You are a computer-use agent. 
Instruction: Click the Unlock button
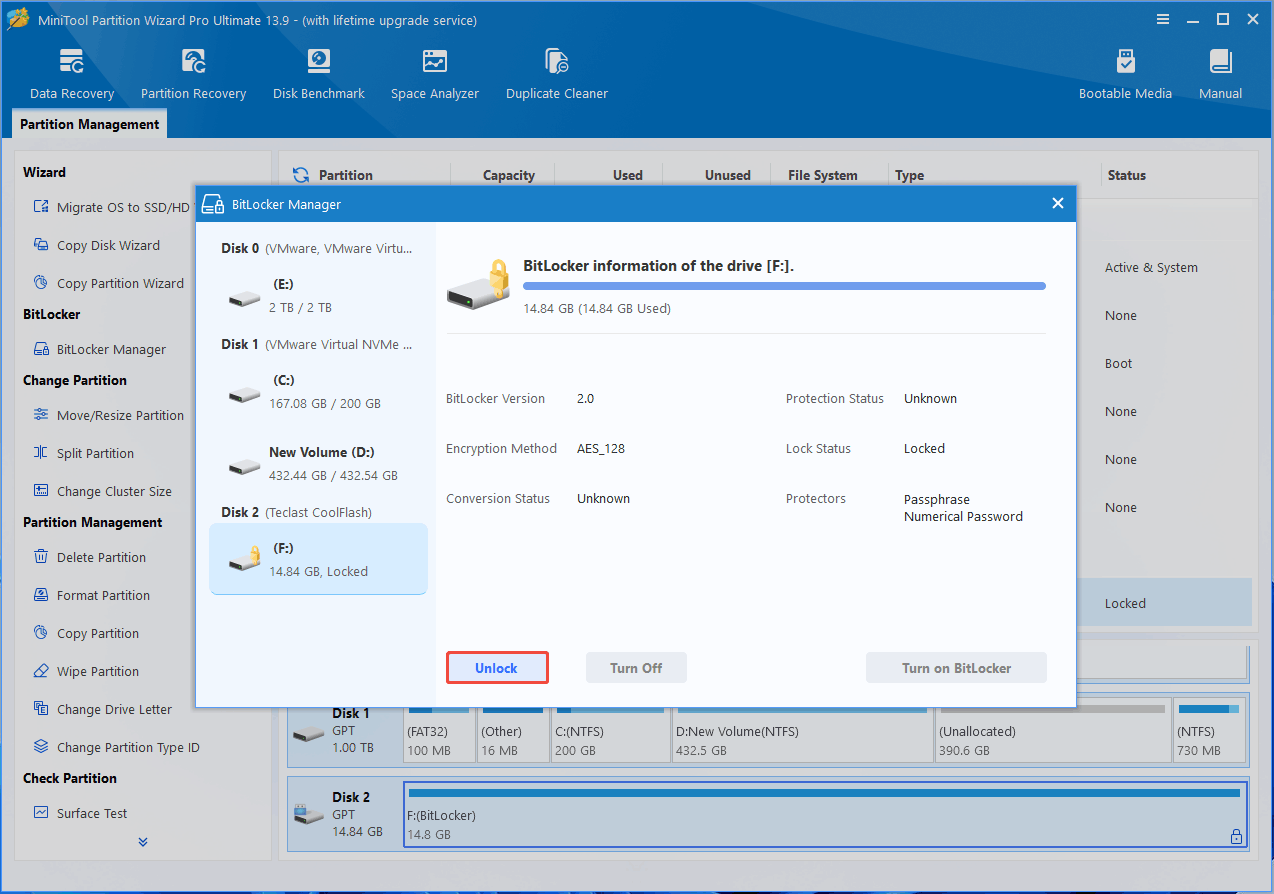497,668
